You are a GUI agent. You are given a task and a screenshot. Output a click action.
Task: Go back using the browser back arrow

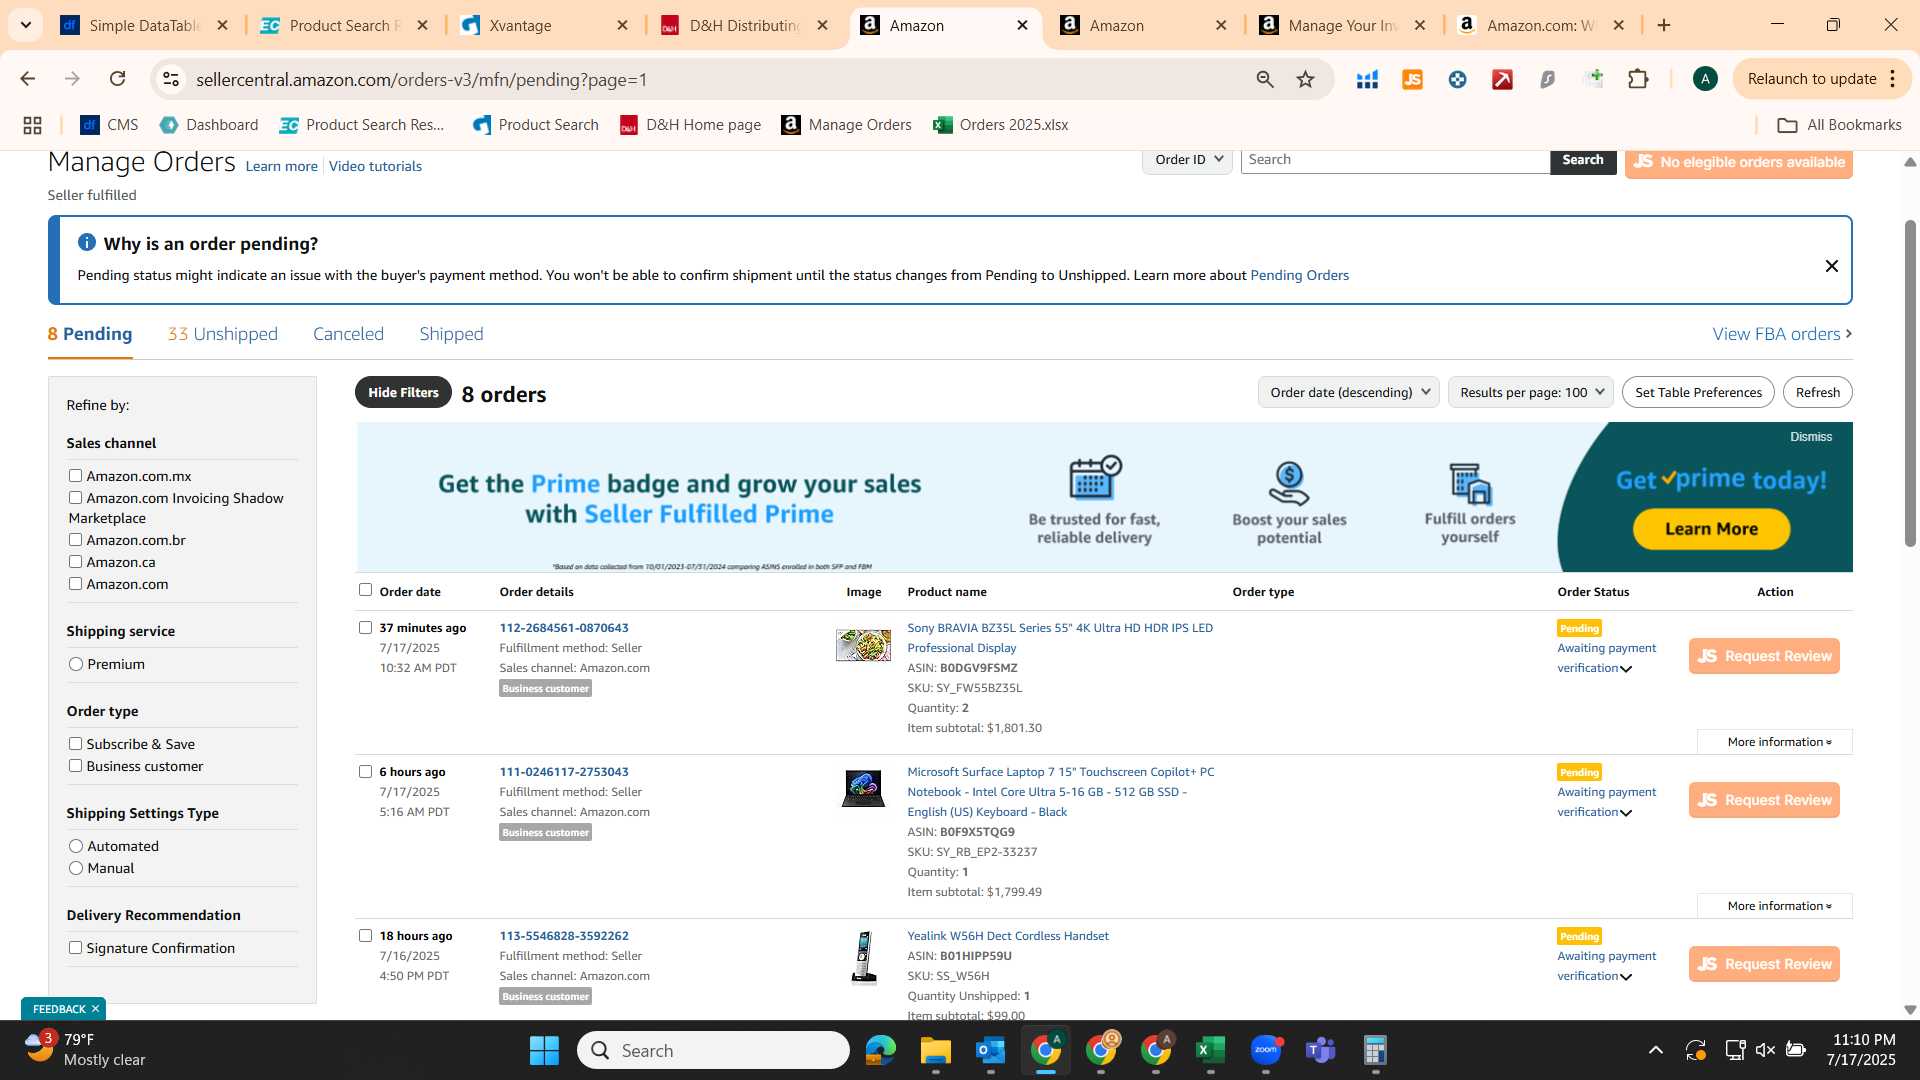pos(28,79)
